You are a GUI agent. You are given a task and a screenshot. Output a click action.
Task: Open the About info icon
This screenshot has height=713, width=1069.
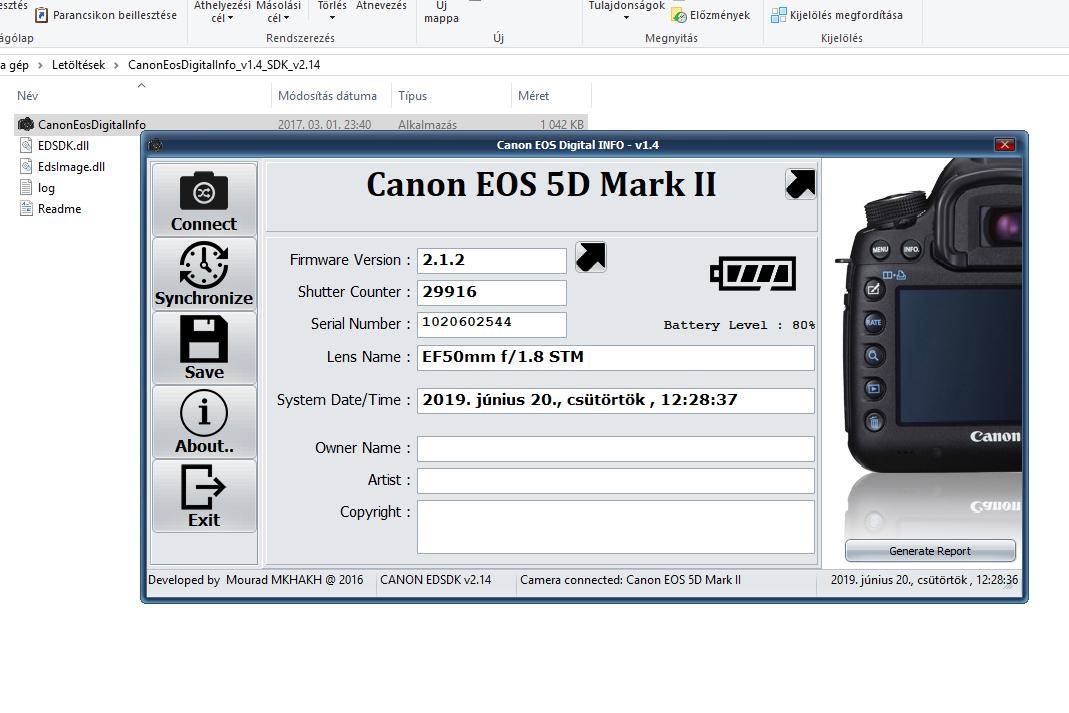coord(204,413)
